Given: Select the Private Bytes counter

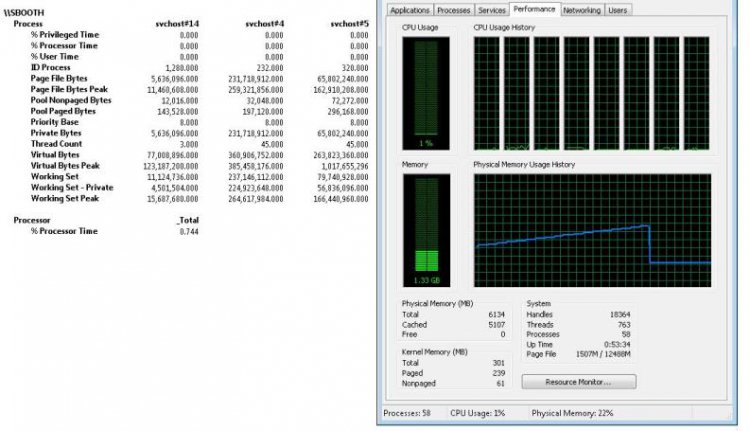Looking at the screenshot, I should click(56, 133).
